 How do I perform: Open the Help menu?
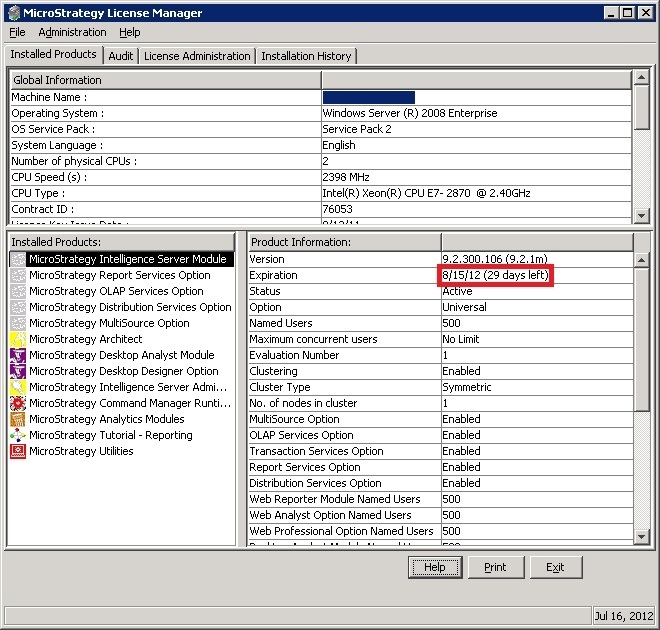[130, 32]
